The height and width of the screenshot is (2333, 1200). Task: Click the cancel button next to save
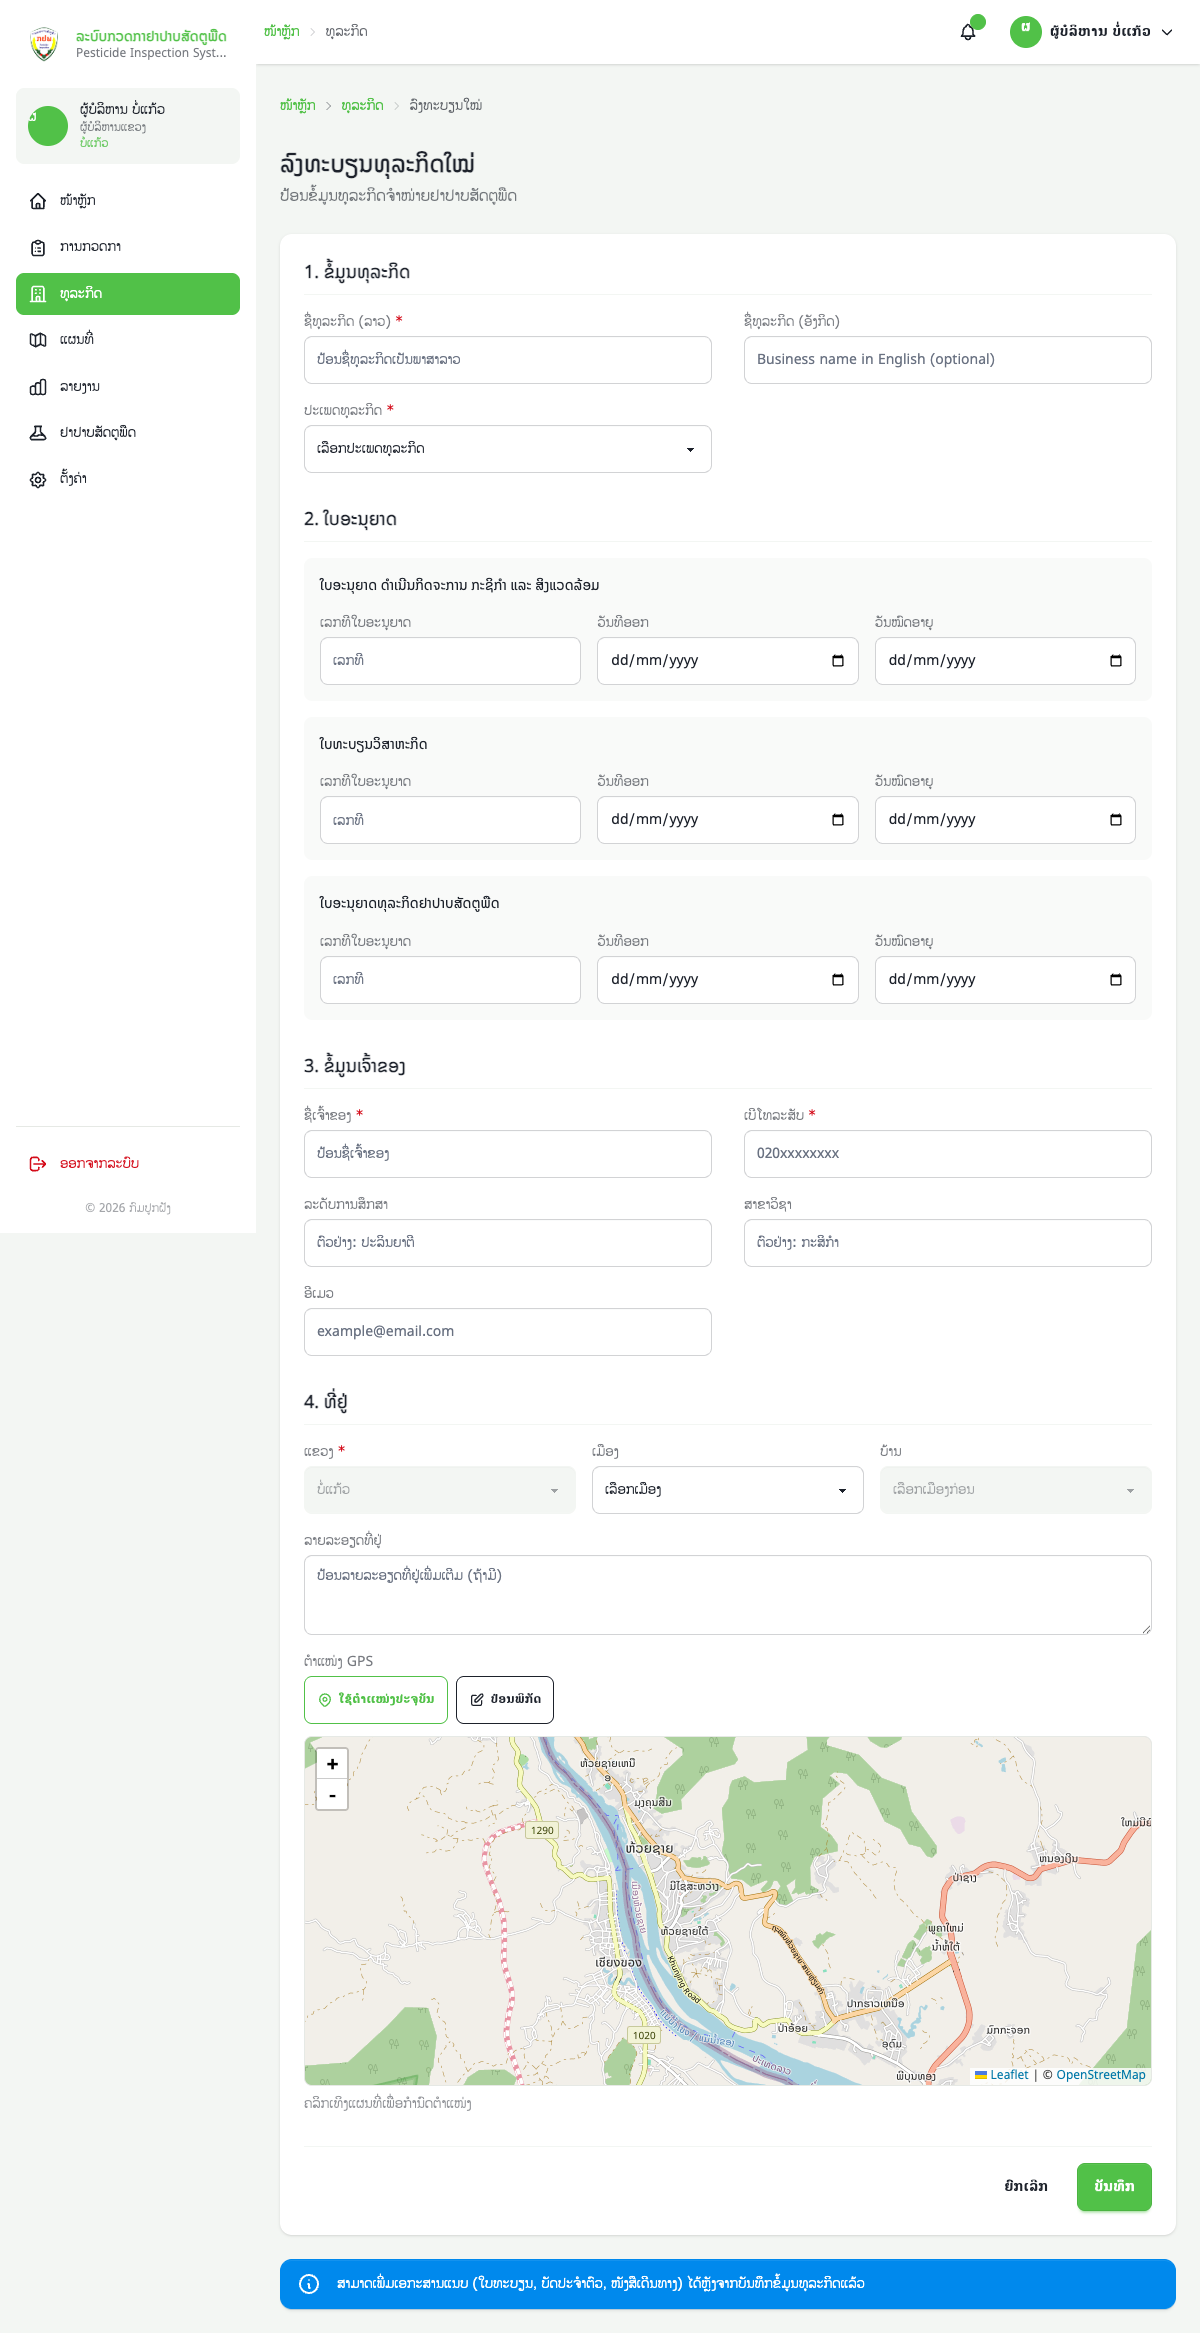1026,2187
